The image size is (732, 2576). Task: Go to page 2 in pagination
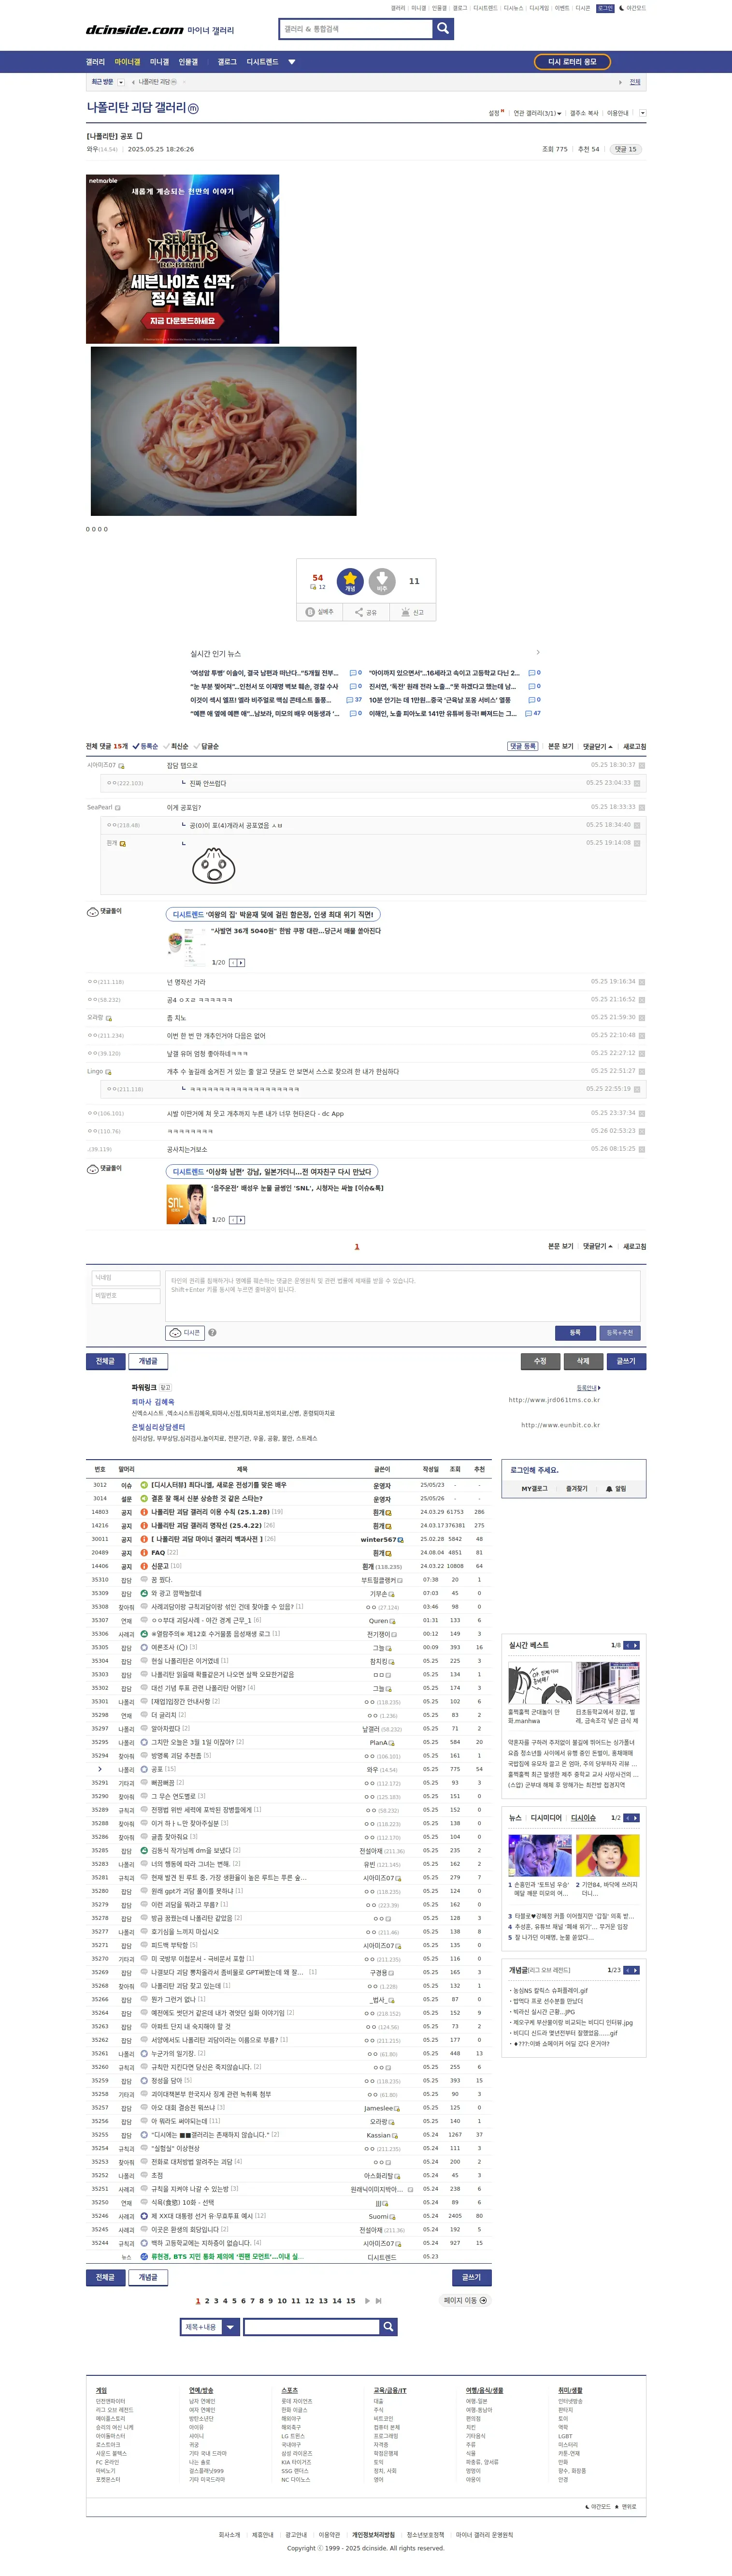[x=207, y=2300]
